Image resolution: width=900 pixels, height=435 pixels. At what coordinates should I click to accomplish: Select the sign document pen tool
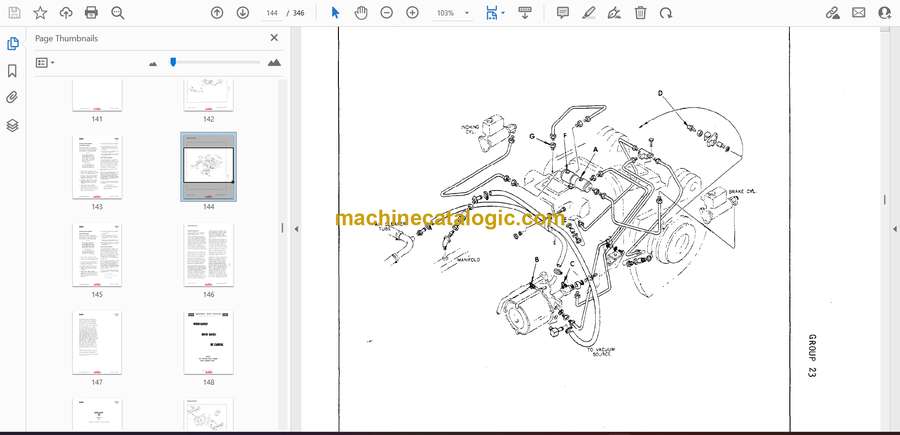614,13
